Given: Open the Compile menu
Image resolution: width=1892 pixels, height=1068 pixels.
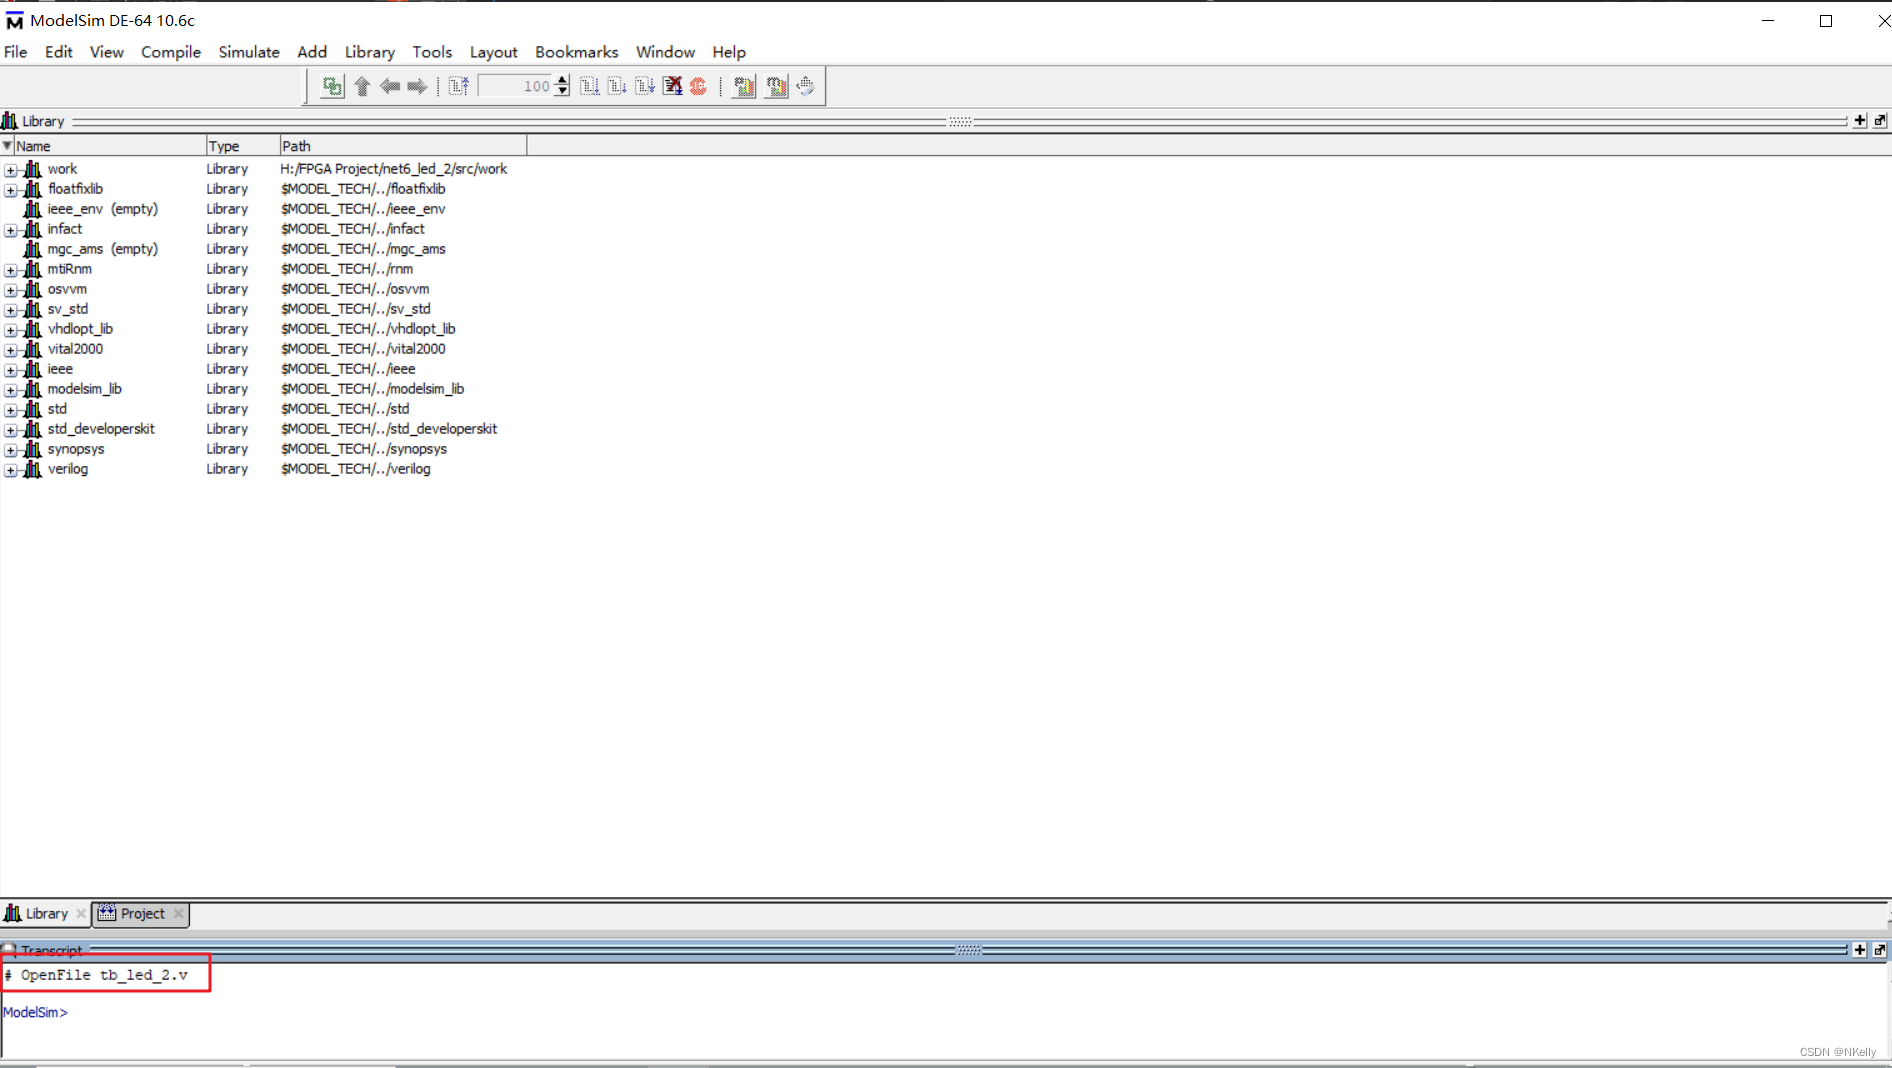Looking at the screenshot, I should (x=171, y=52).
